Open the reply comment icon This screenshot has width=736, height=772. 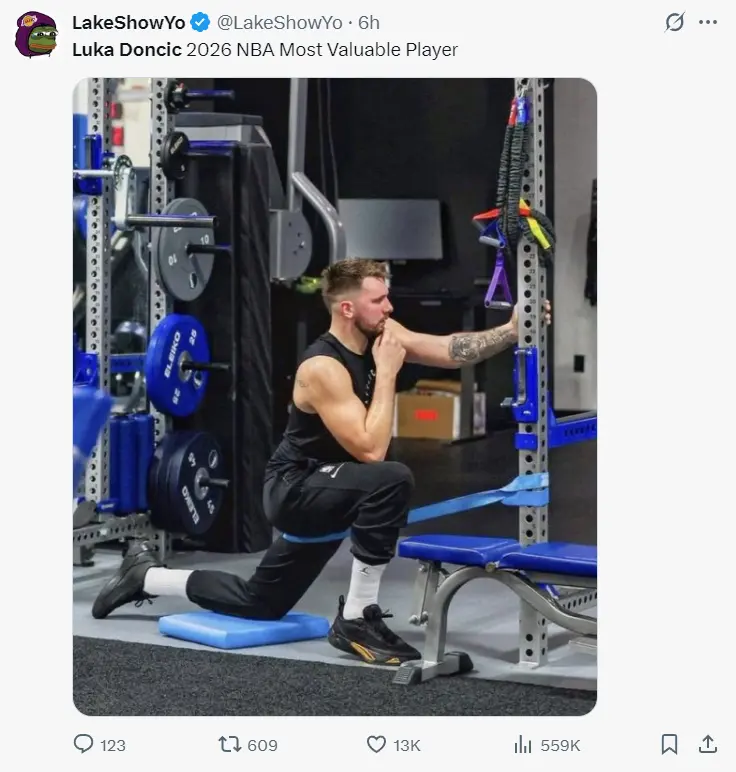[x=83, y=743]
